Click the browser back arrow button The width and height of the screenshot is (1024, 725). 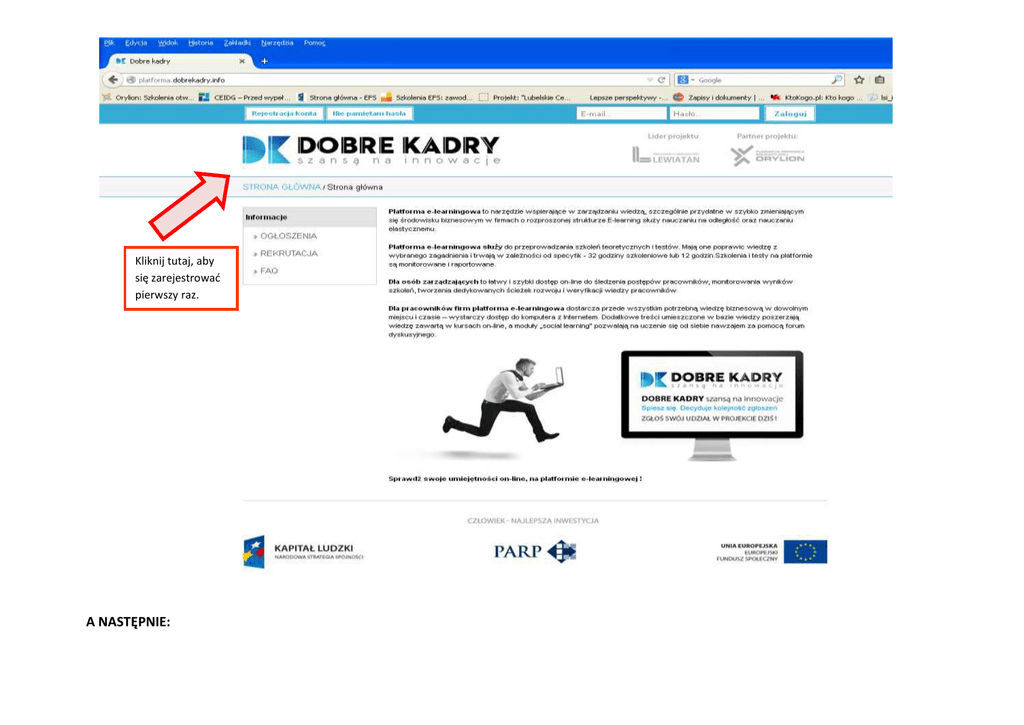click(113, 80)
